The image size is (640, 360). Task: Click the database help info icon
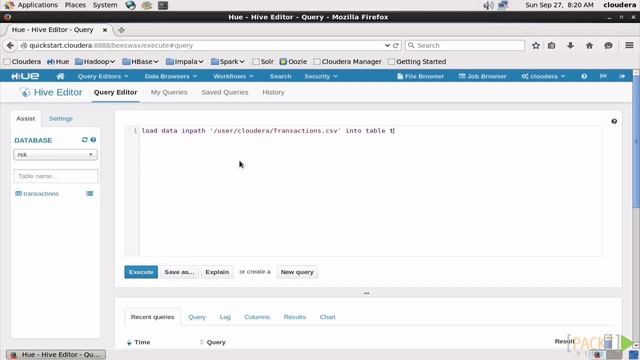[x=93, y=140]
